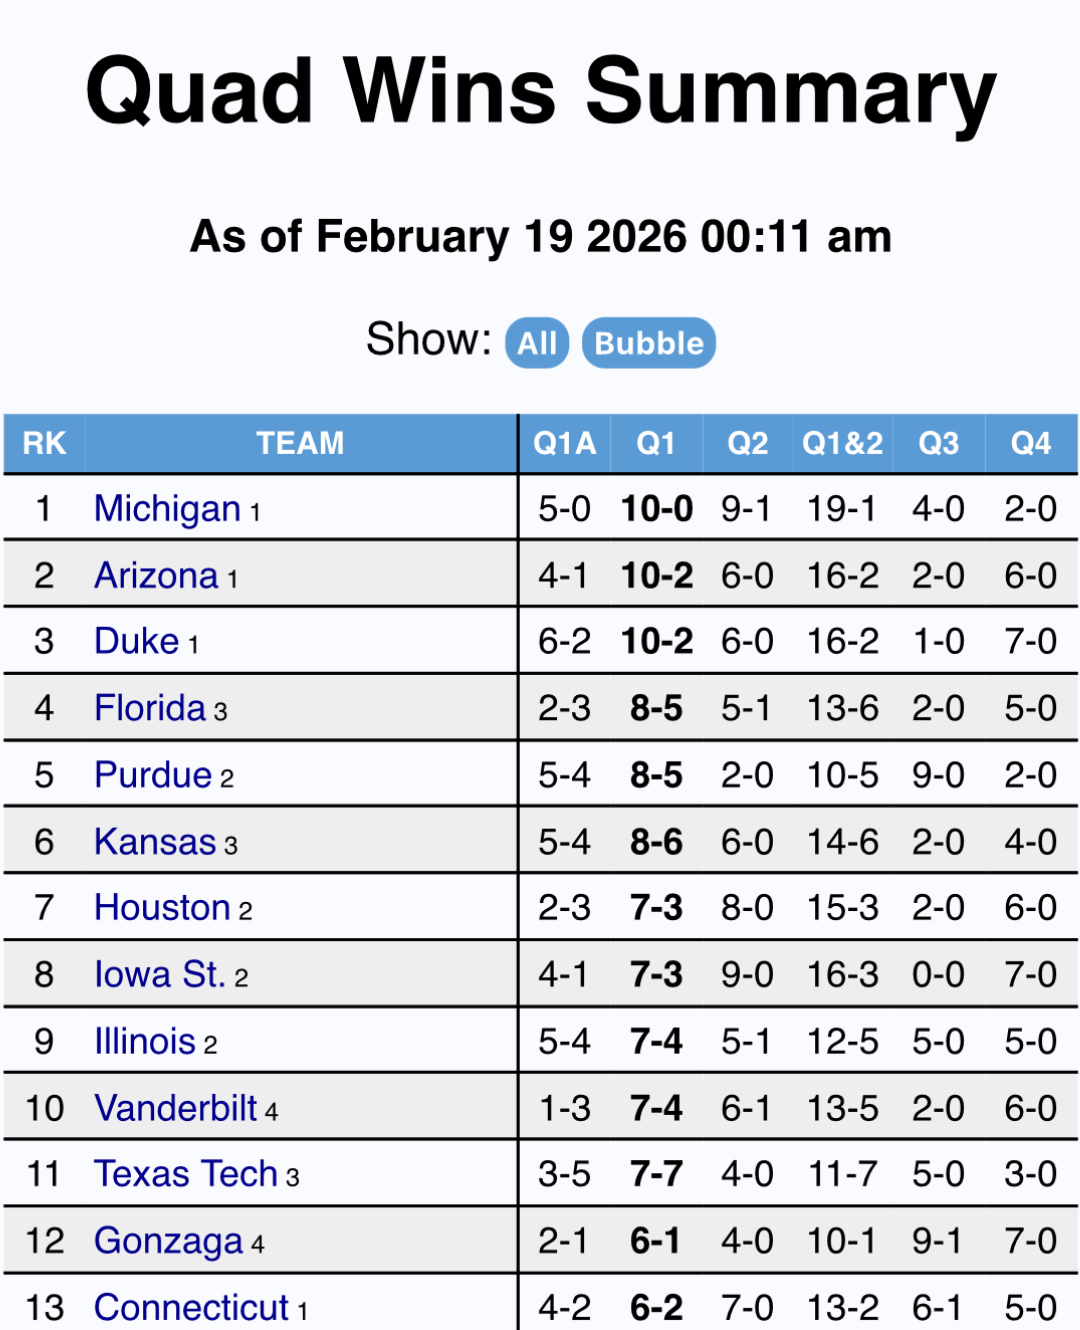Sort by the Q3 column header

pyautogui.click(x=938, y=443)
